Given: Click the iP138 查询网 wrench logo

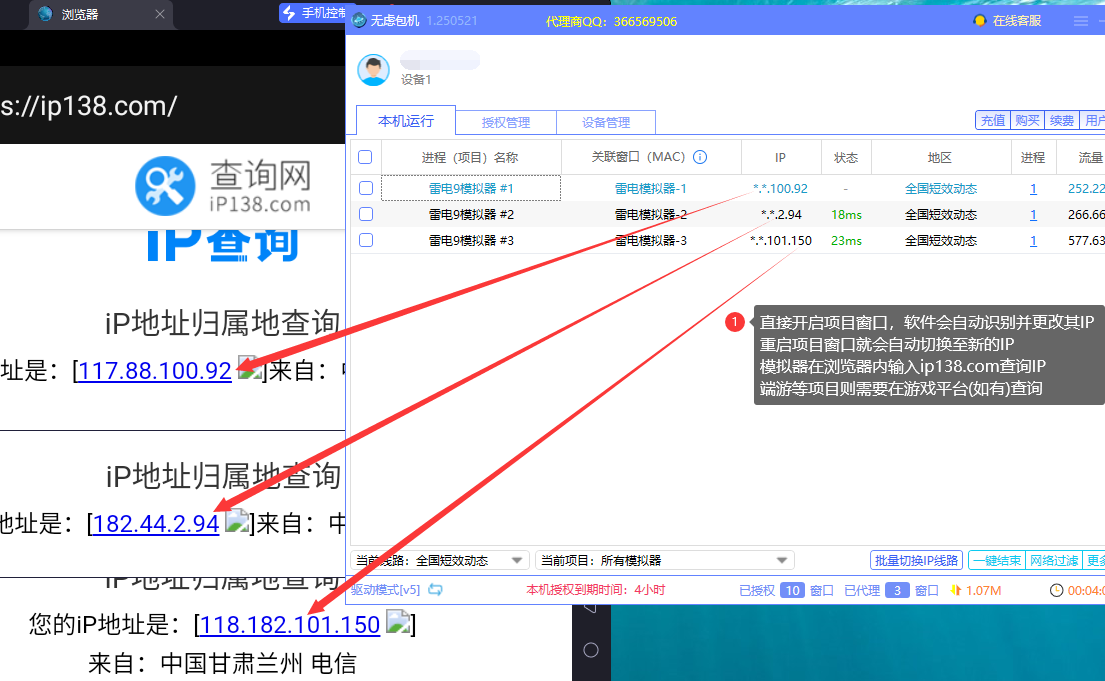Looking at the screenshot, I should [x=165, y=186].
